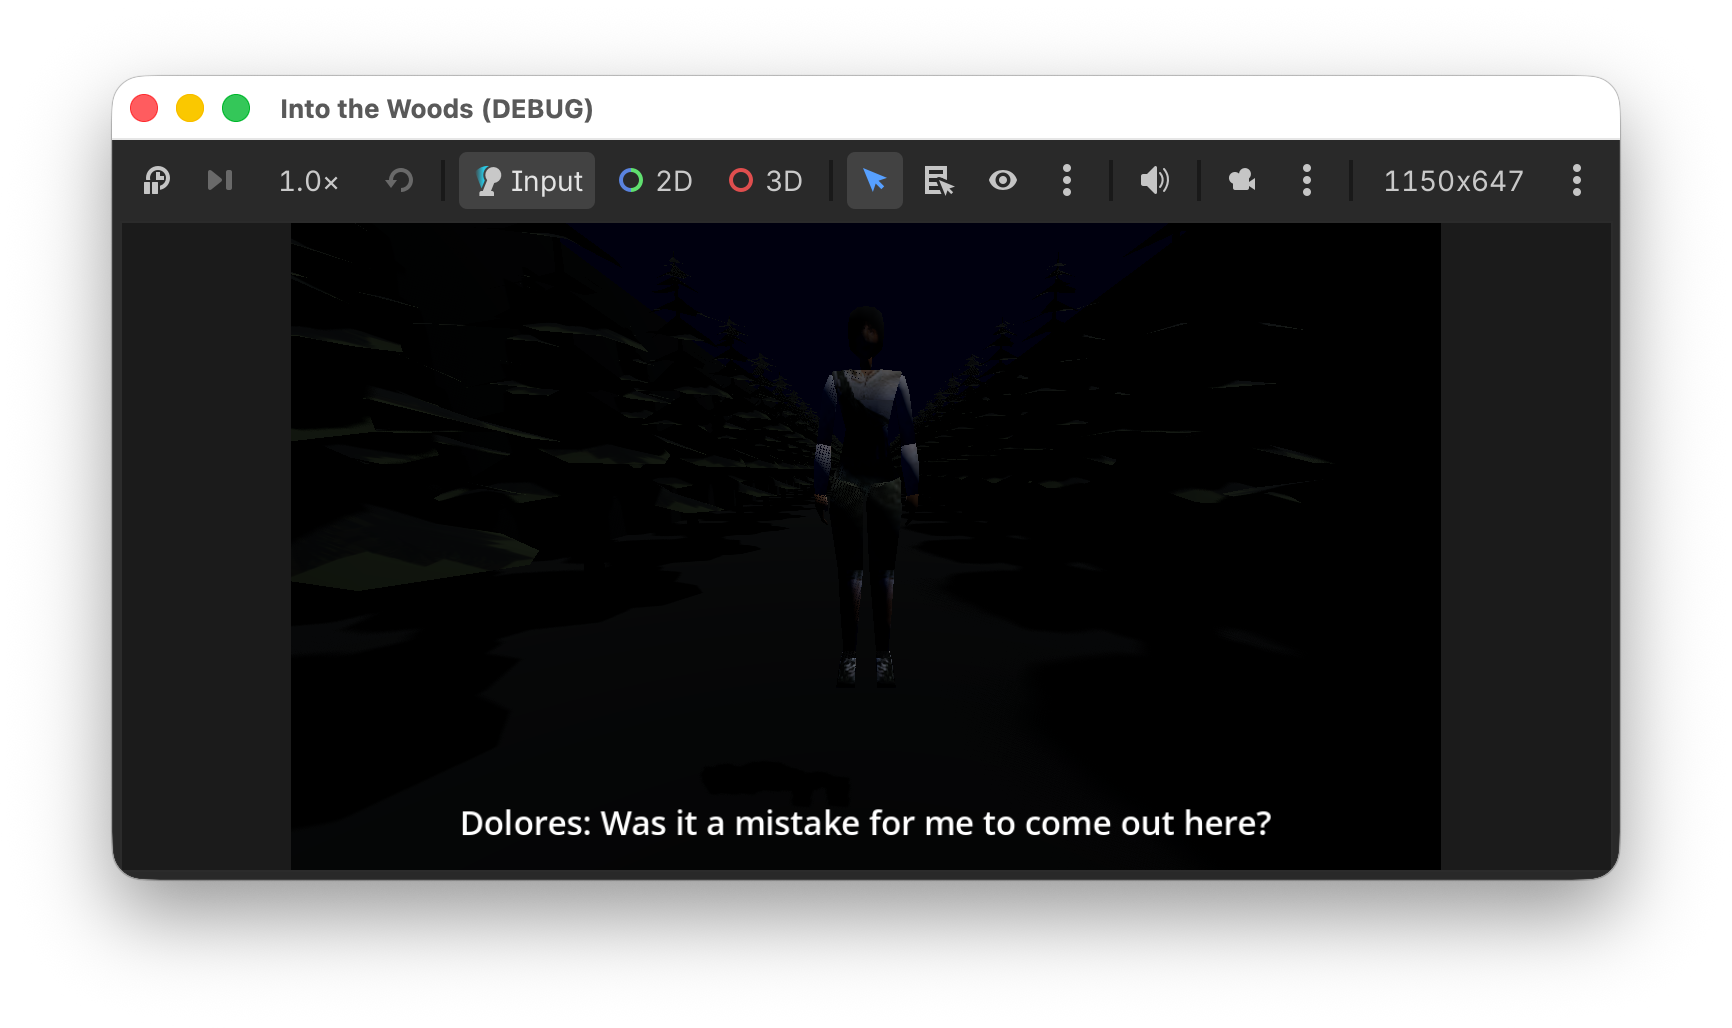Select the 3D node selection mode
1732x1028 pixels.
pyautogui.click(x=766, y=181)
